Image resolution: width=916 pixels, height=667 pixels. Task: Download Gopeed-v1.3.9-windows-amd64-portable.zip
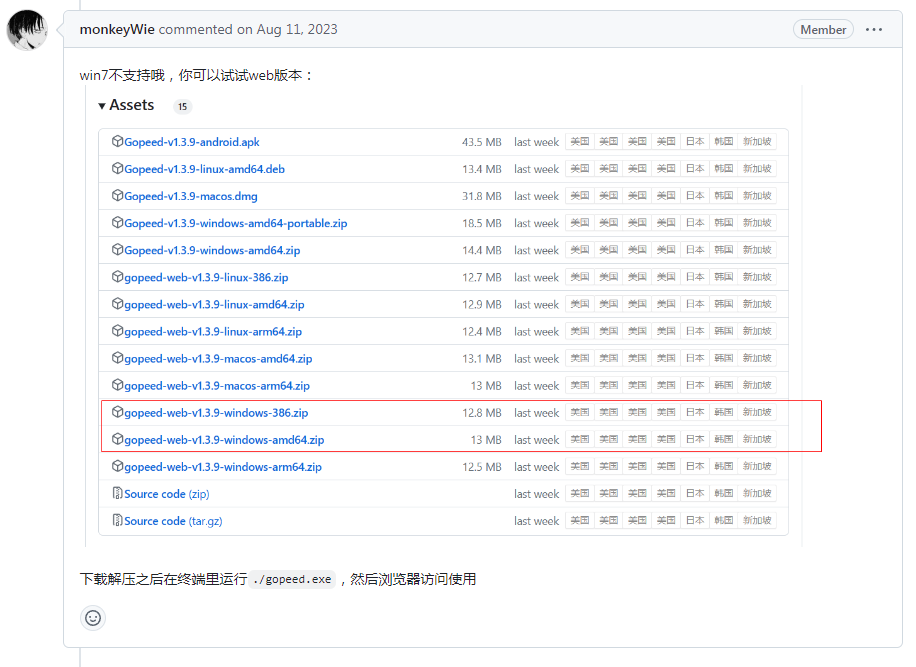click(236, 223)
